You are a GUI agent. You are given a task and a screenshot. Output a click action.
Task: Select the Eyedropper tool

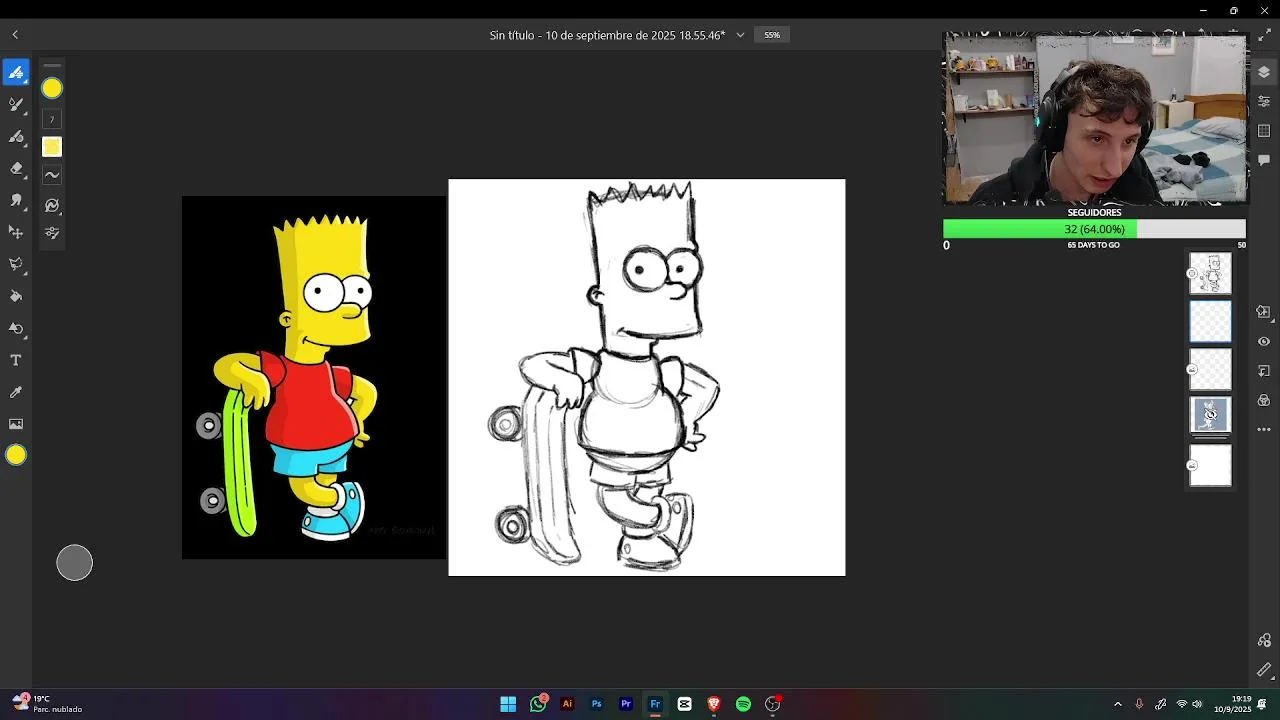click(x=16, y=392)
